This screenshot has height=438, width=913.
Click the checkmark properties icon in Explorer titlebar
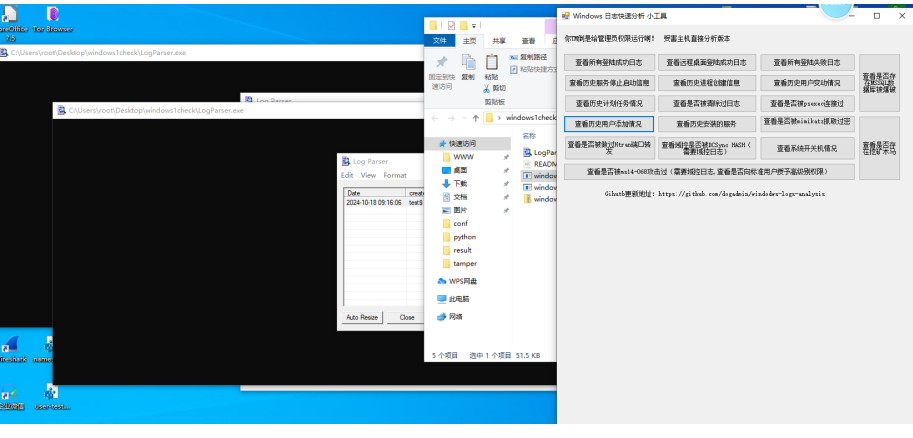coord(451,25)
